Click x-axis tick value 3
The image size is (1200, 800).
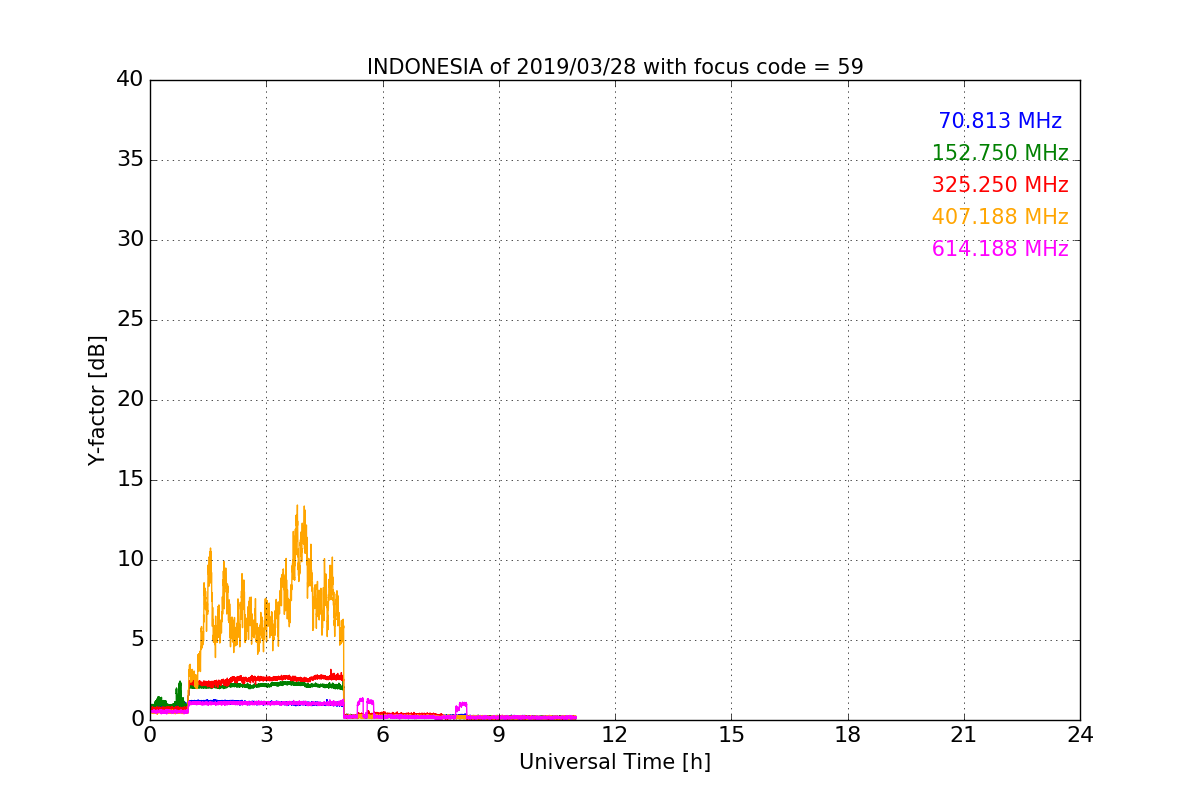click(266, 735)
